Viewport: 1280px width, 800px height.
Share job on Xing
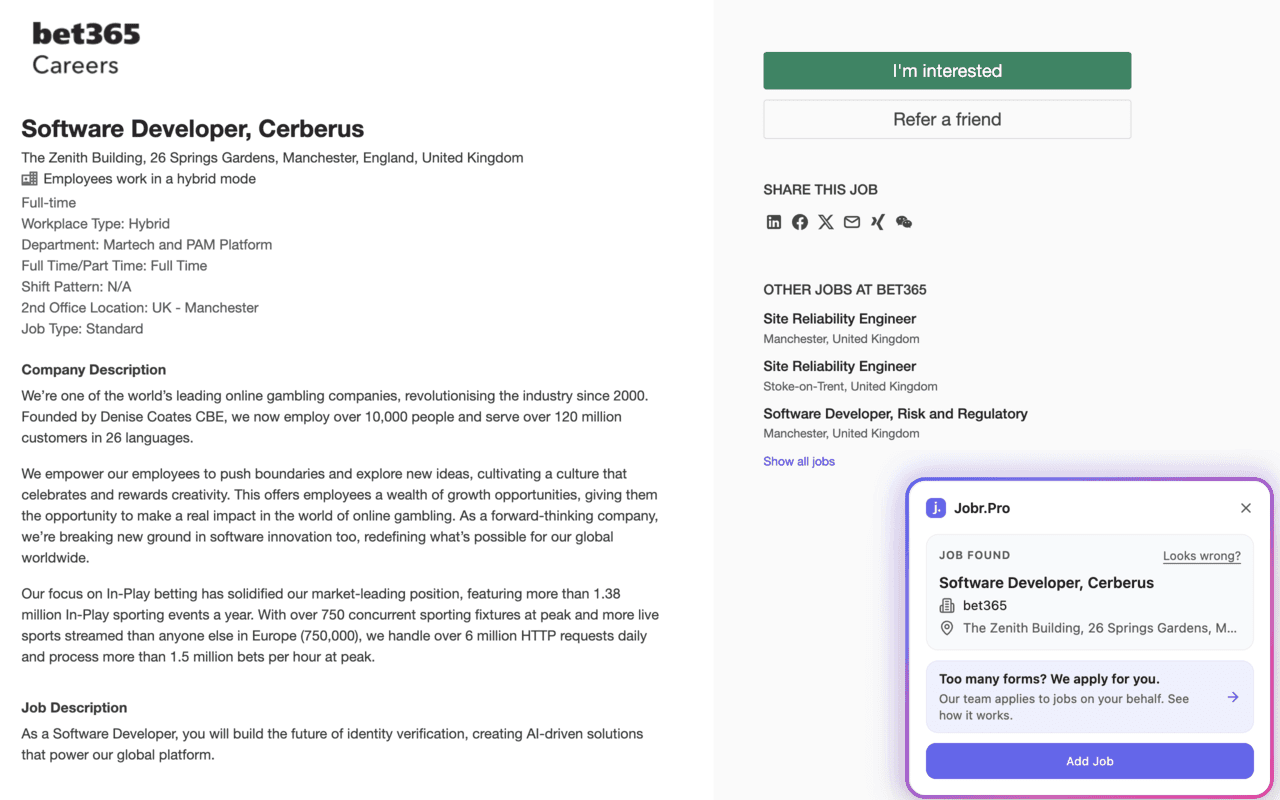click(x=878, y=222)
